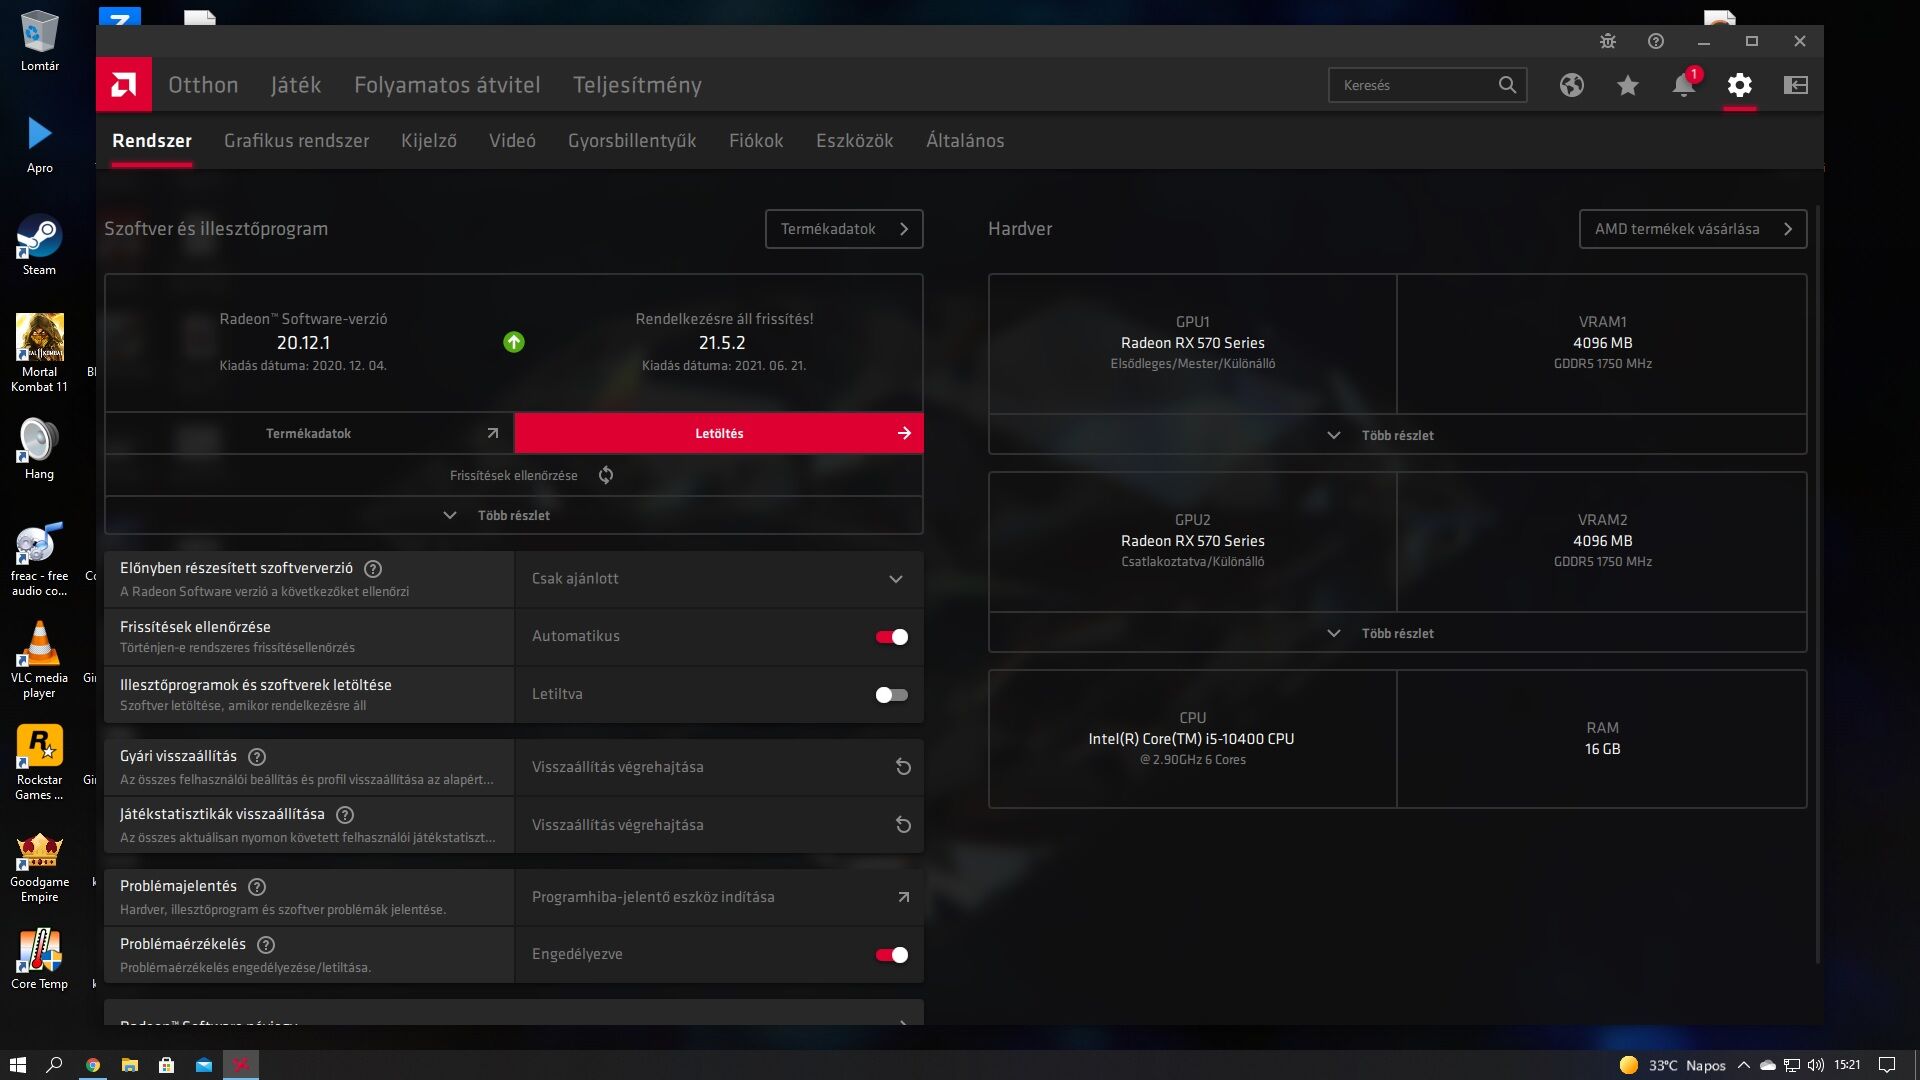Switch to the Játék tab
Screen dimensions: 1920x1080
[x=296, y=85]
